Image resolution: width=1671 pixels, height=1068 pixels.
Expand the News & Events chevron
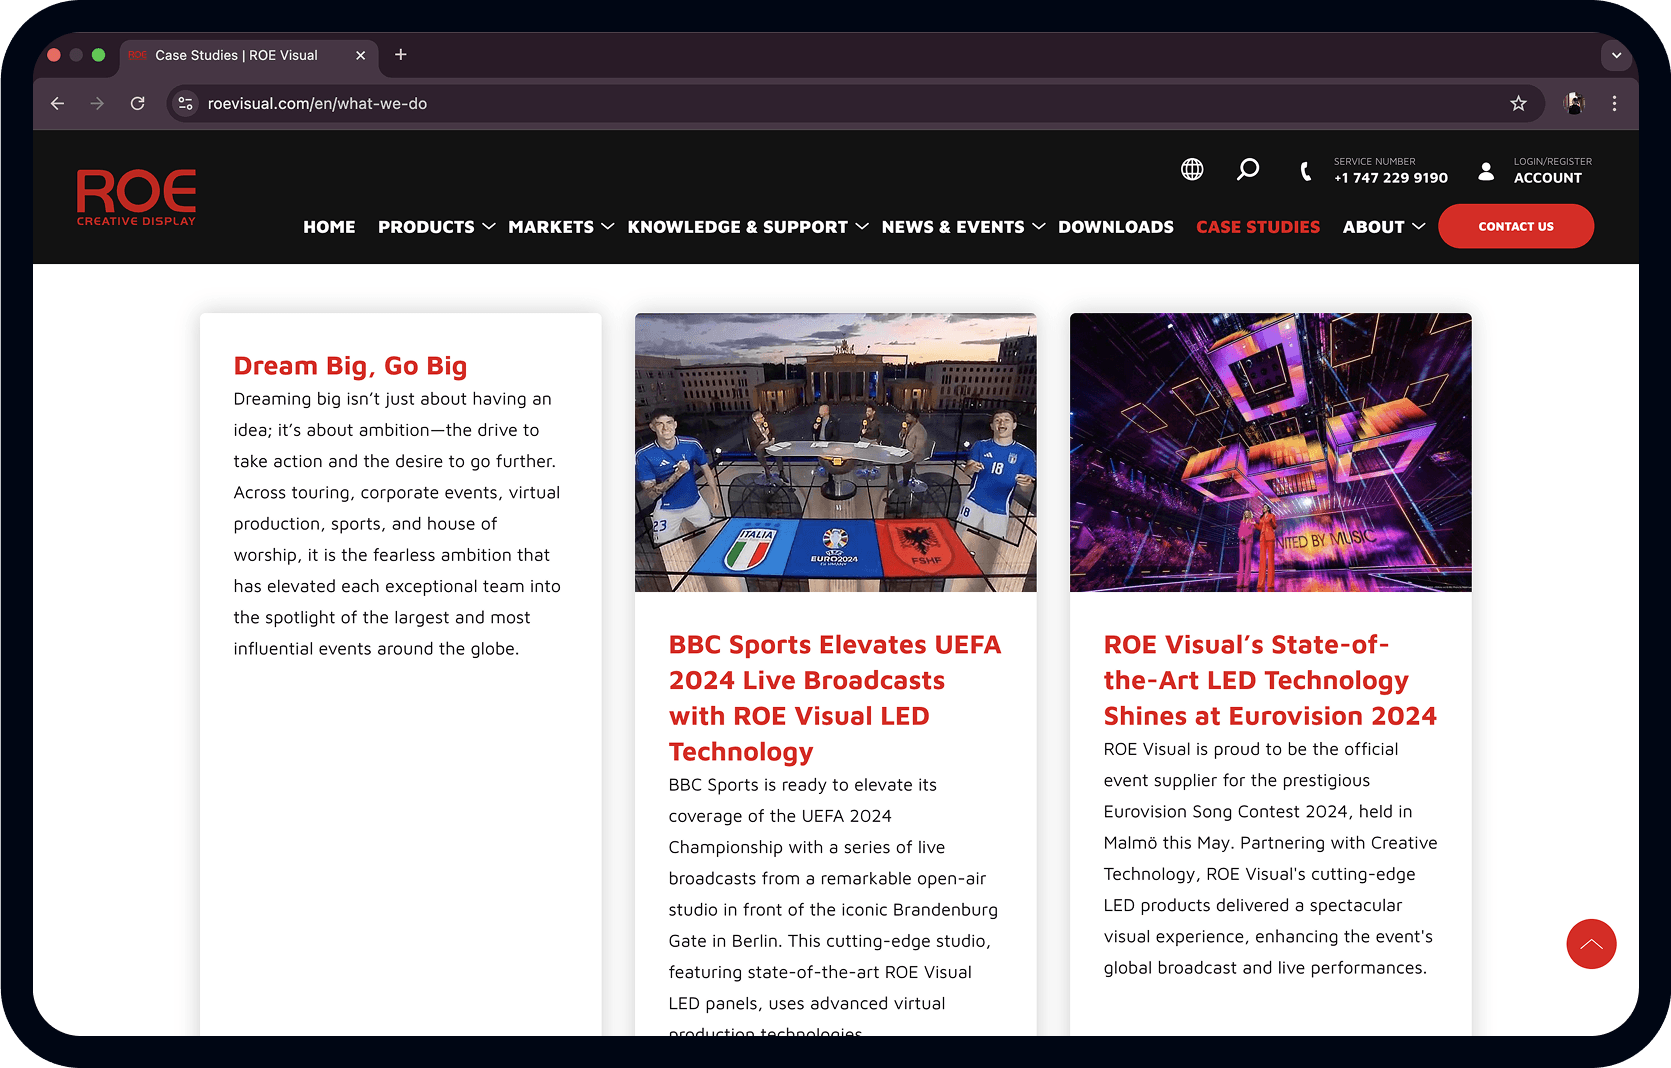pos(1039,227)
